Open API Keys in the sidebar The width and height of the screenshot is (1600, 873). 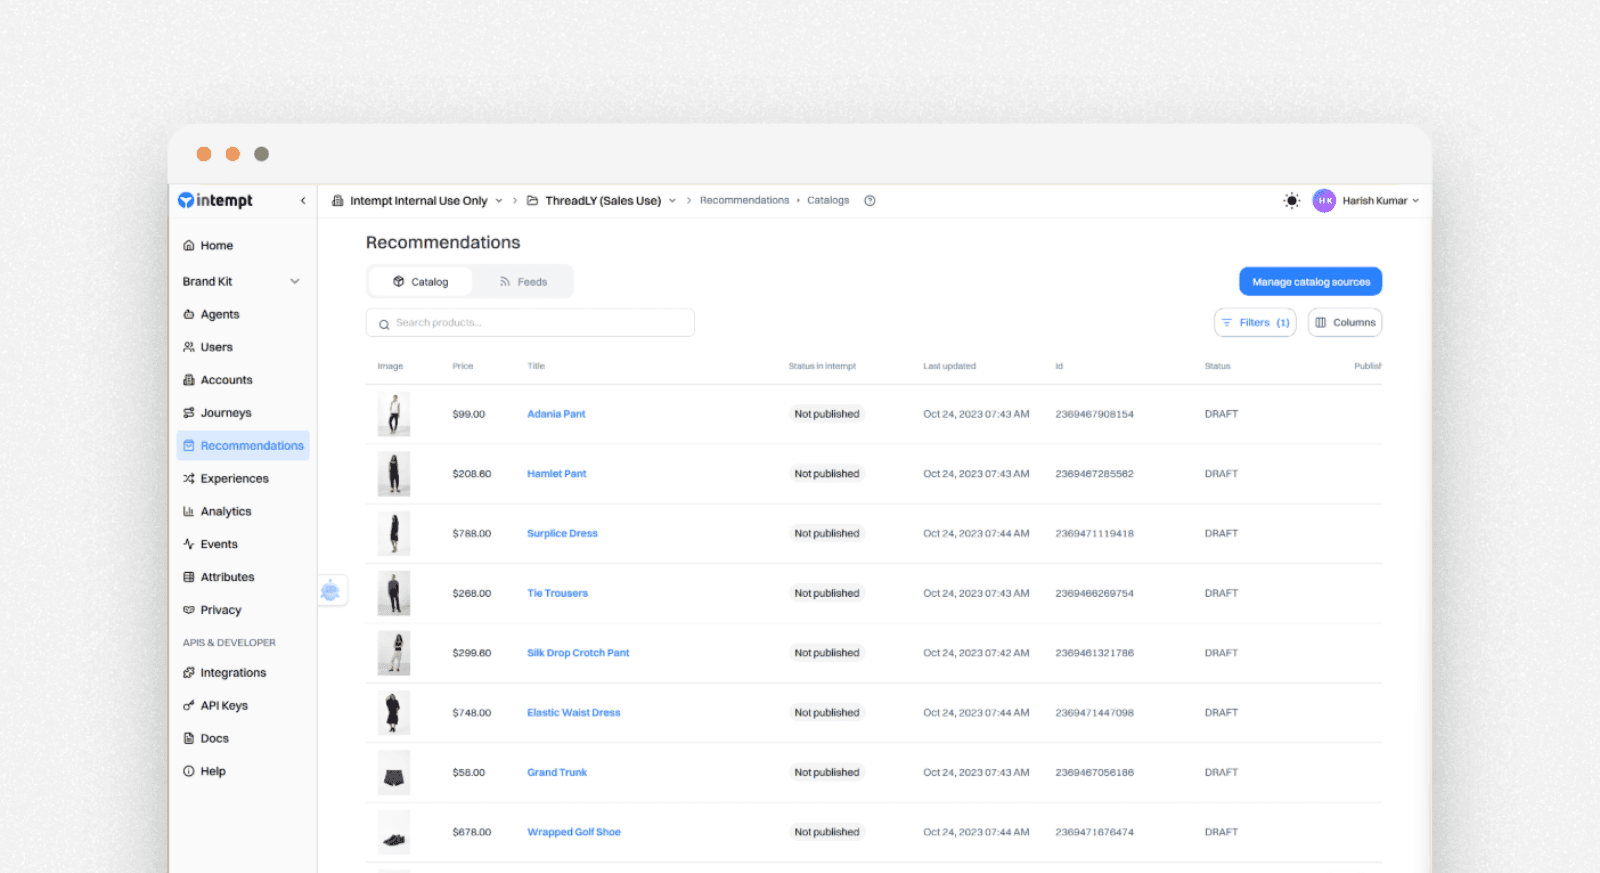click(223, 706)
